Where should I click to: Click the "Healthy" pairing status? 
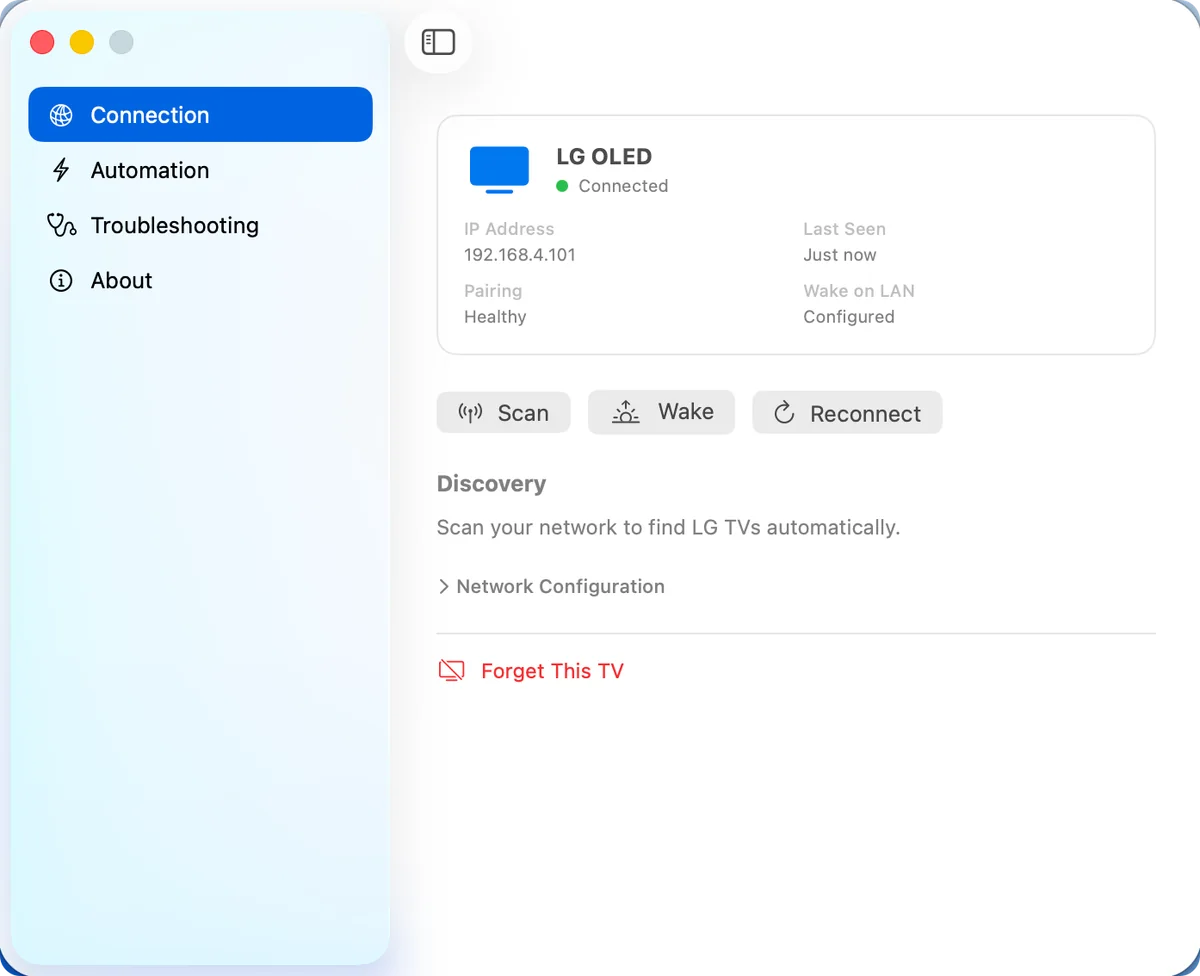pos(495,317)
